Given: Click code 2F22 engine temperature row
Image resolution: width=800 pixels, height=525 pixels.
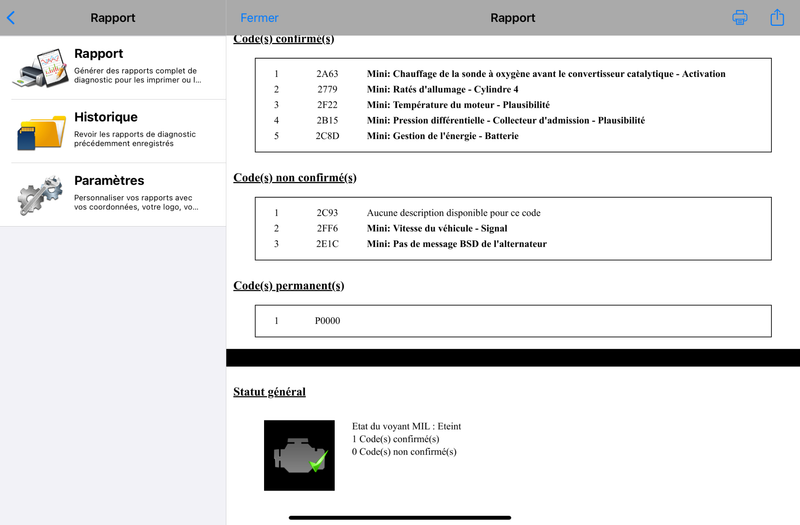Looking at the screenshot, I should [x=513, y=105].
